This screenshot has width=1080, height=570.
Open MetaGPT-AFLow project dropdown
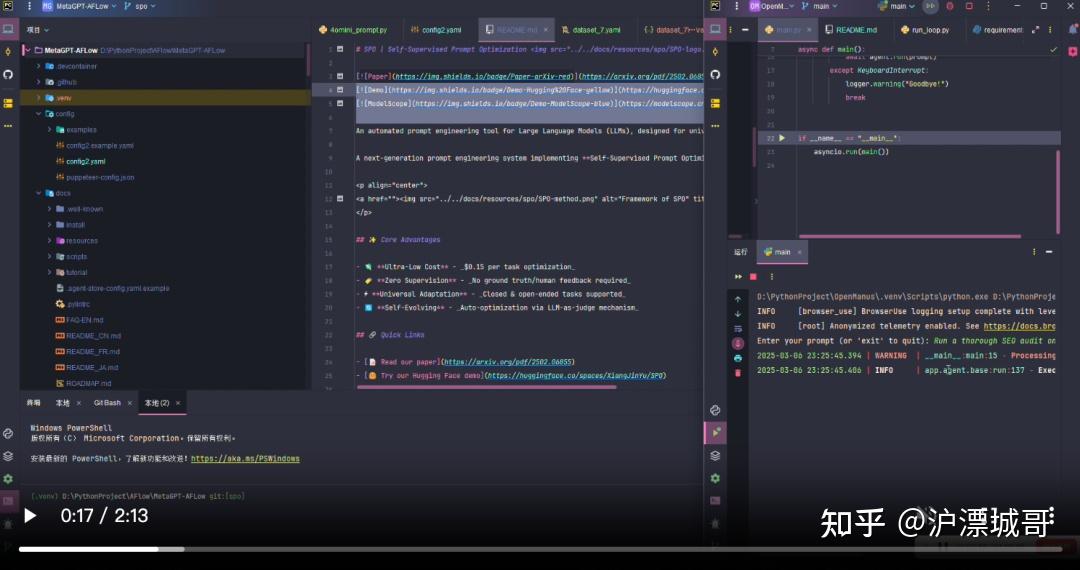tap(80, 6)
